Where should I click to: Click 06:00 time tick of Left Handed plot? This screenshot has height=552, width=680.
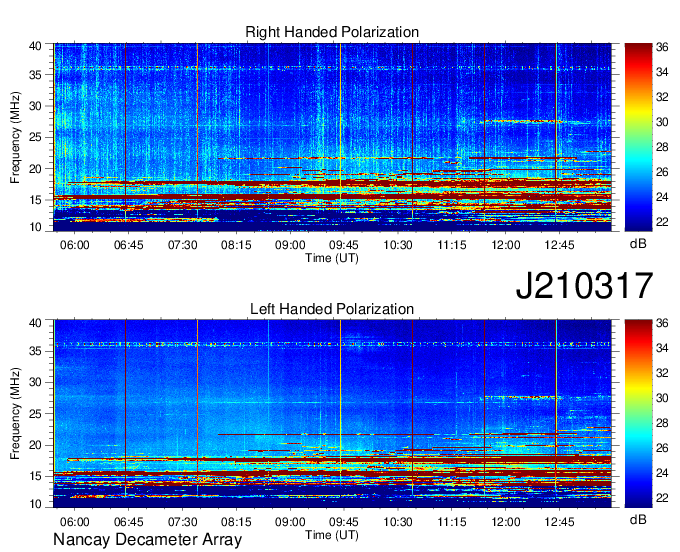[75, 522]
